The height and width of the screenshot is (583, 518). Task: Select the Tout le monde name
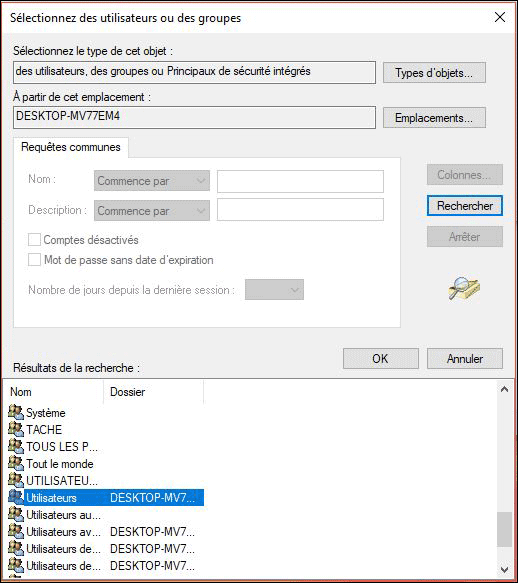pos(60,464)
